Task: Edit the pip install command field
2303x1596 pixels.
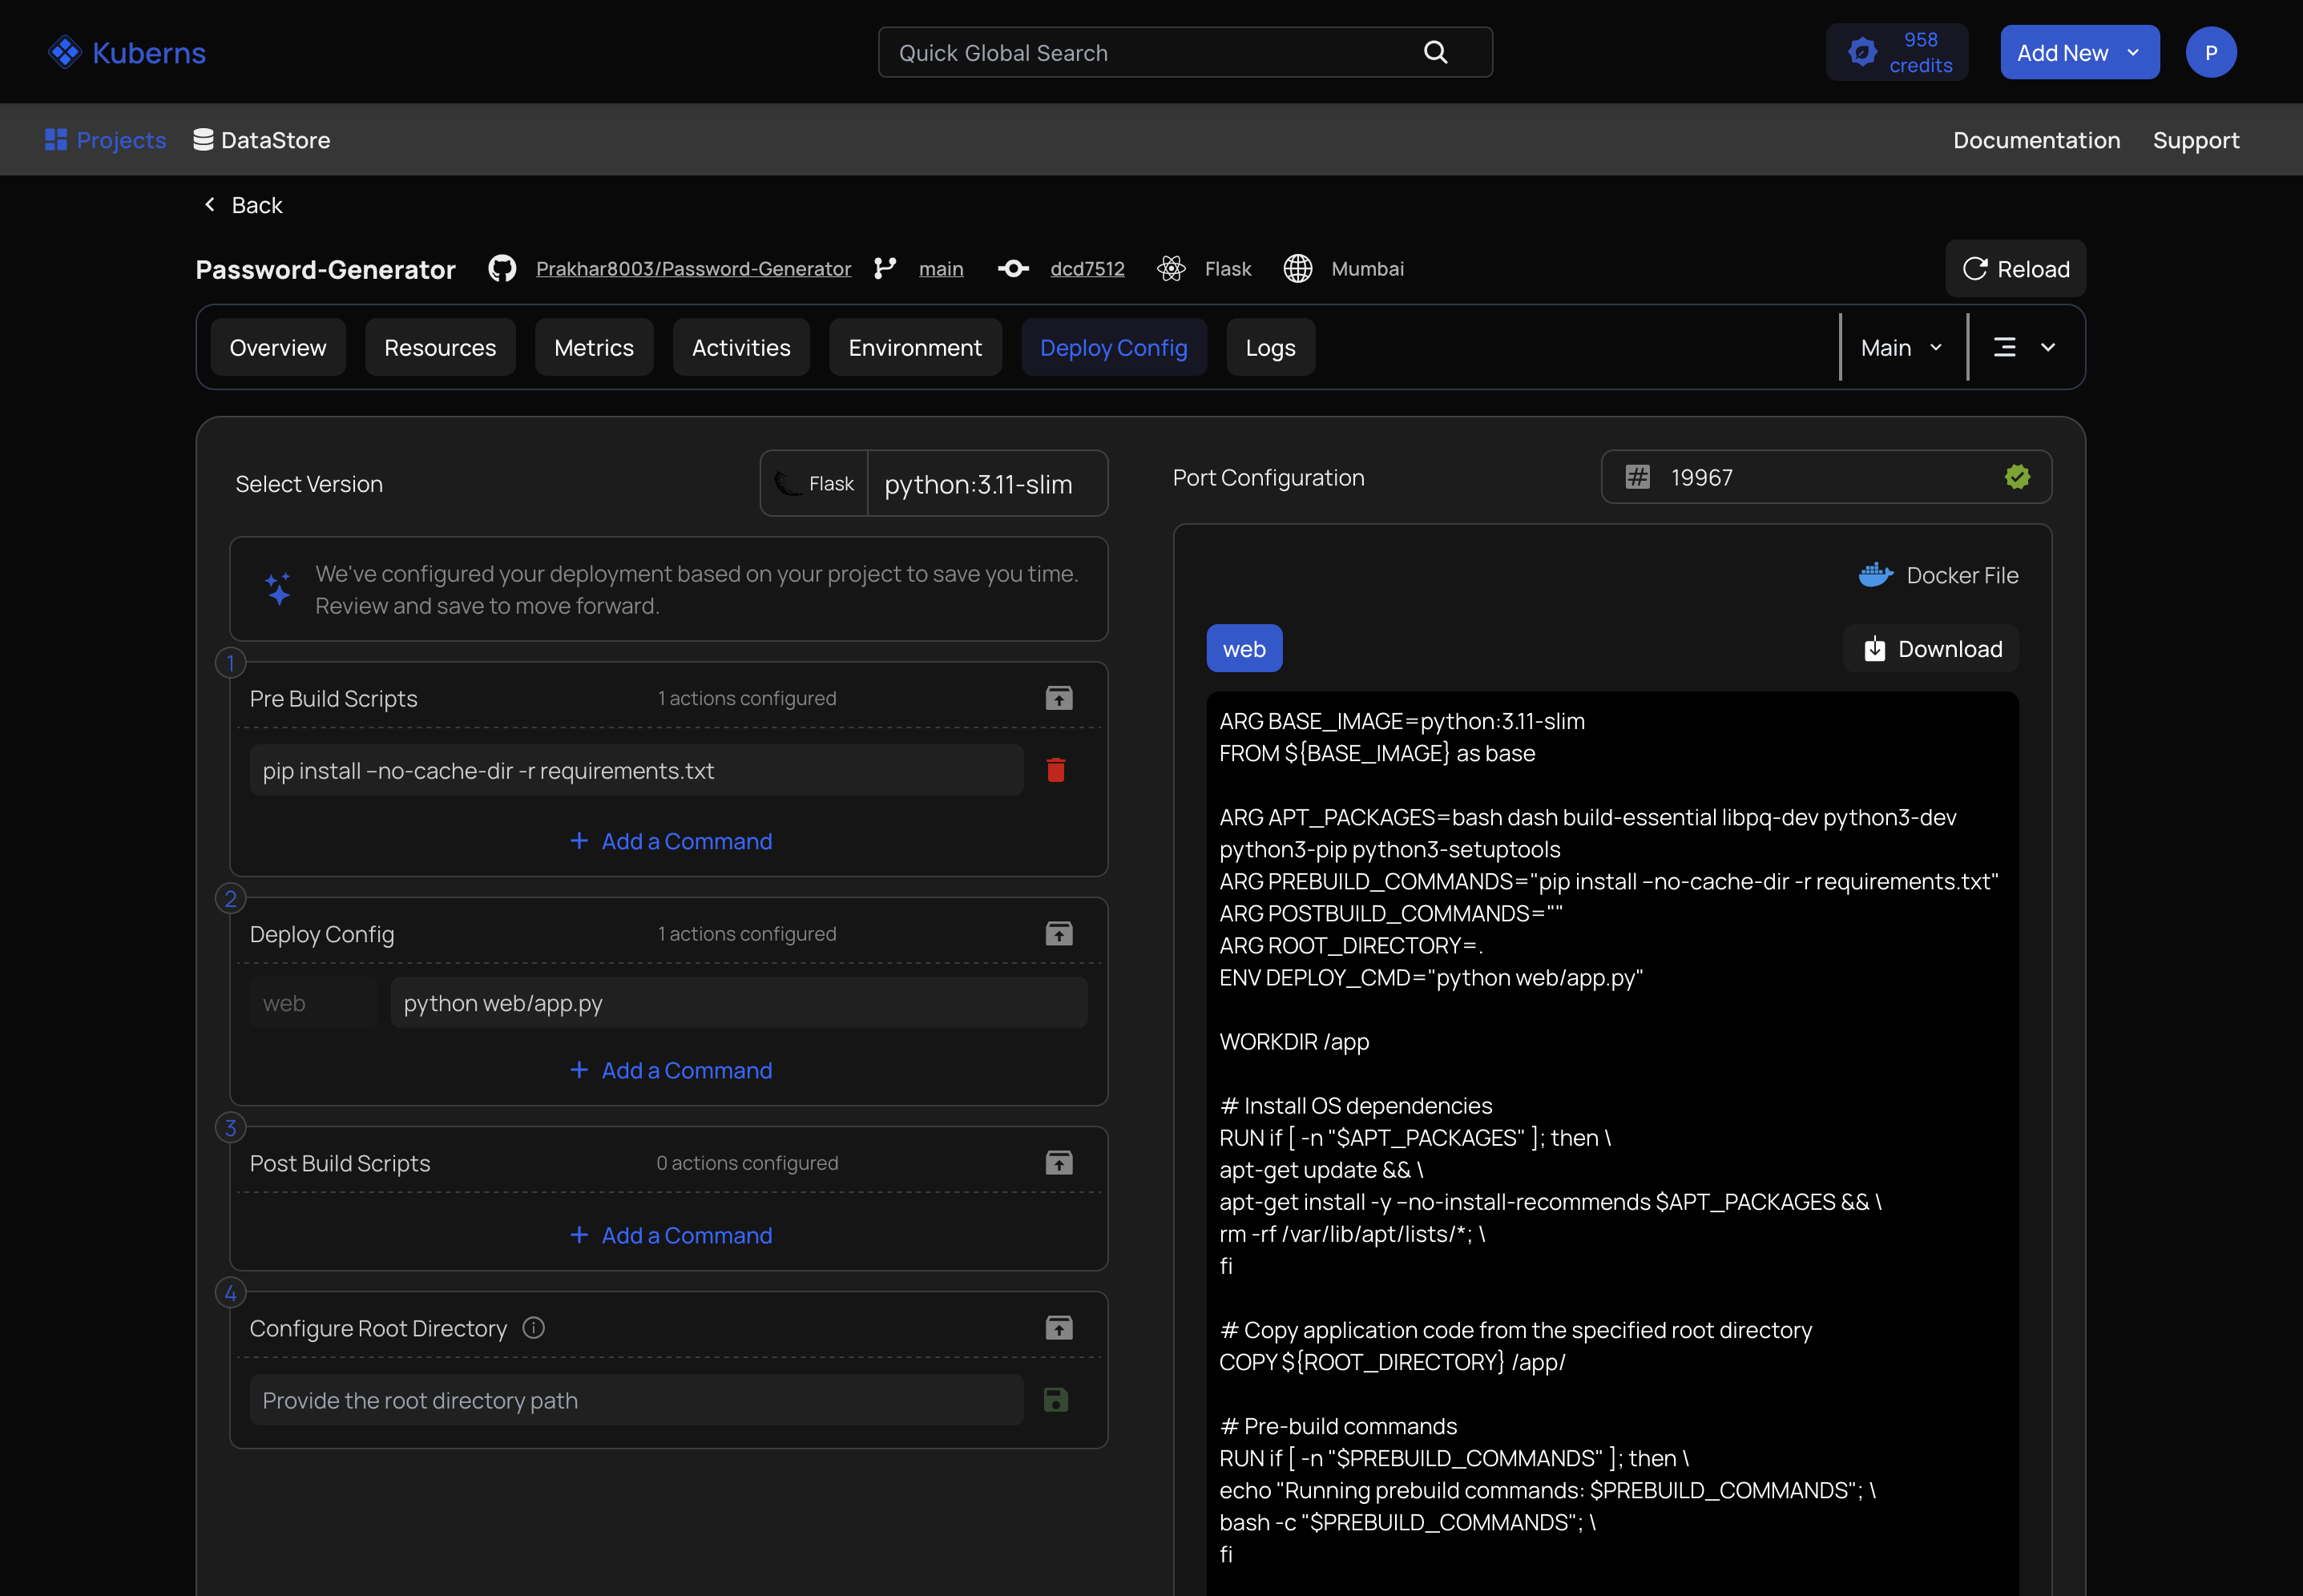Action: [x=637, y=770]
